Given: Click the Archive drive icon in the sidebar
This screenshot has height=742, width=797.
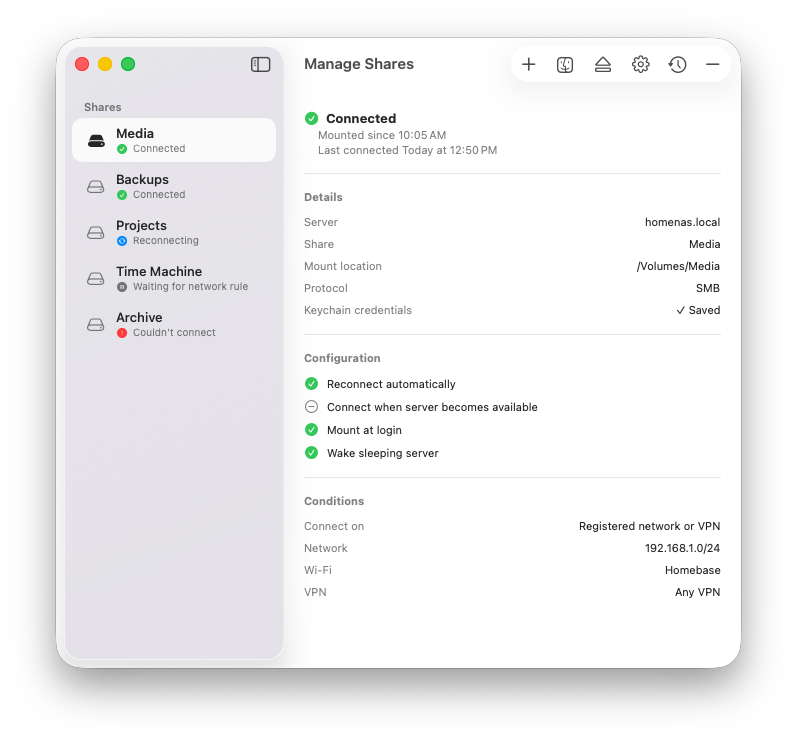Looking at the screenshot, I should (96, 325).
